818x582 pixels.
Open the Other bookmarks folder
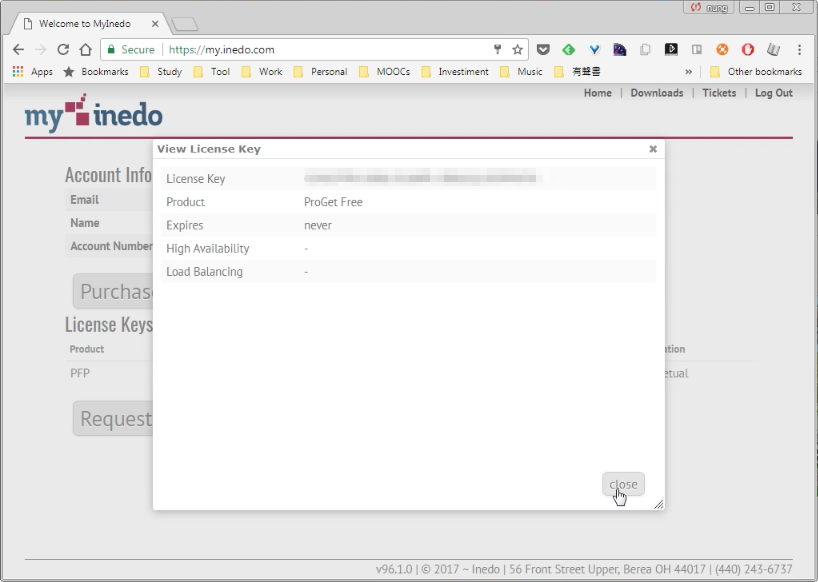(756, 71)
